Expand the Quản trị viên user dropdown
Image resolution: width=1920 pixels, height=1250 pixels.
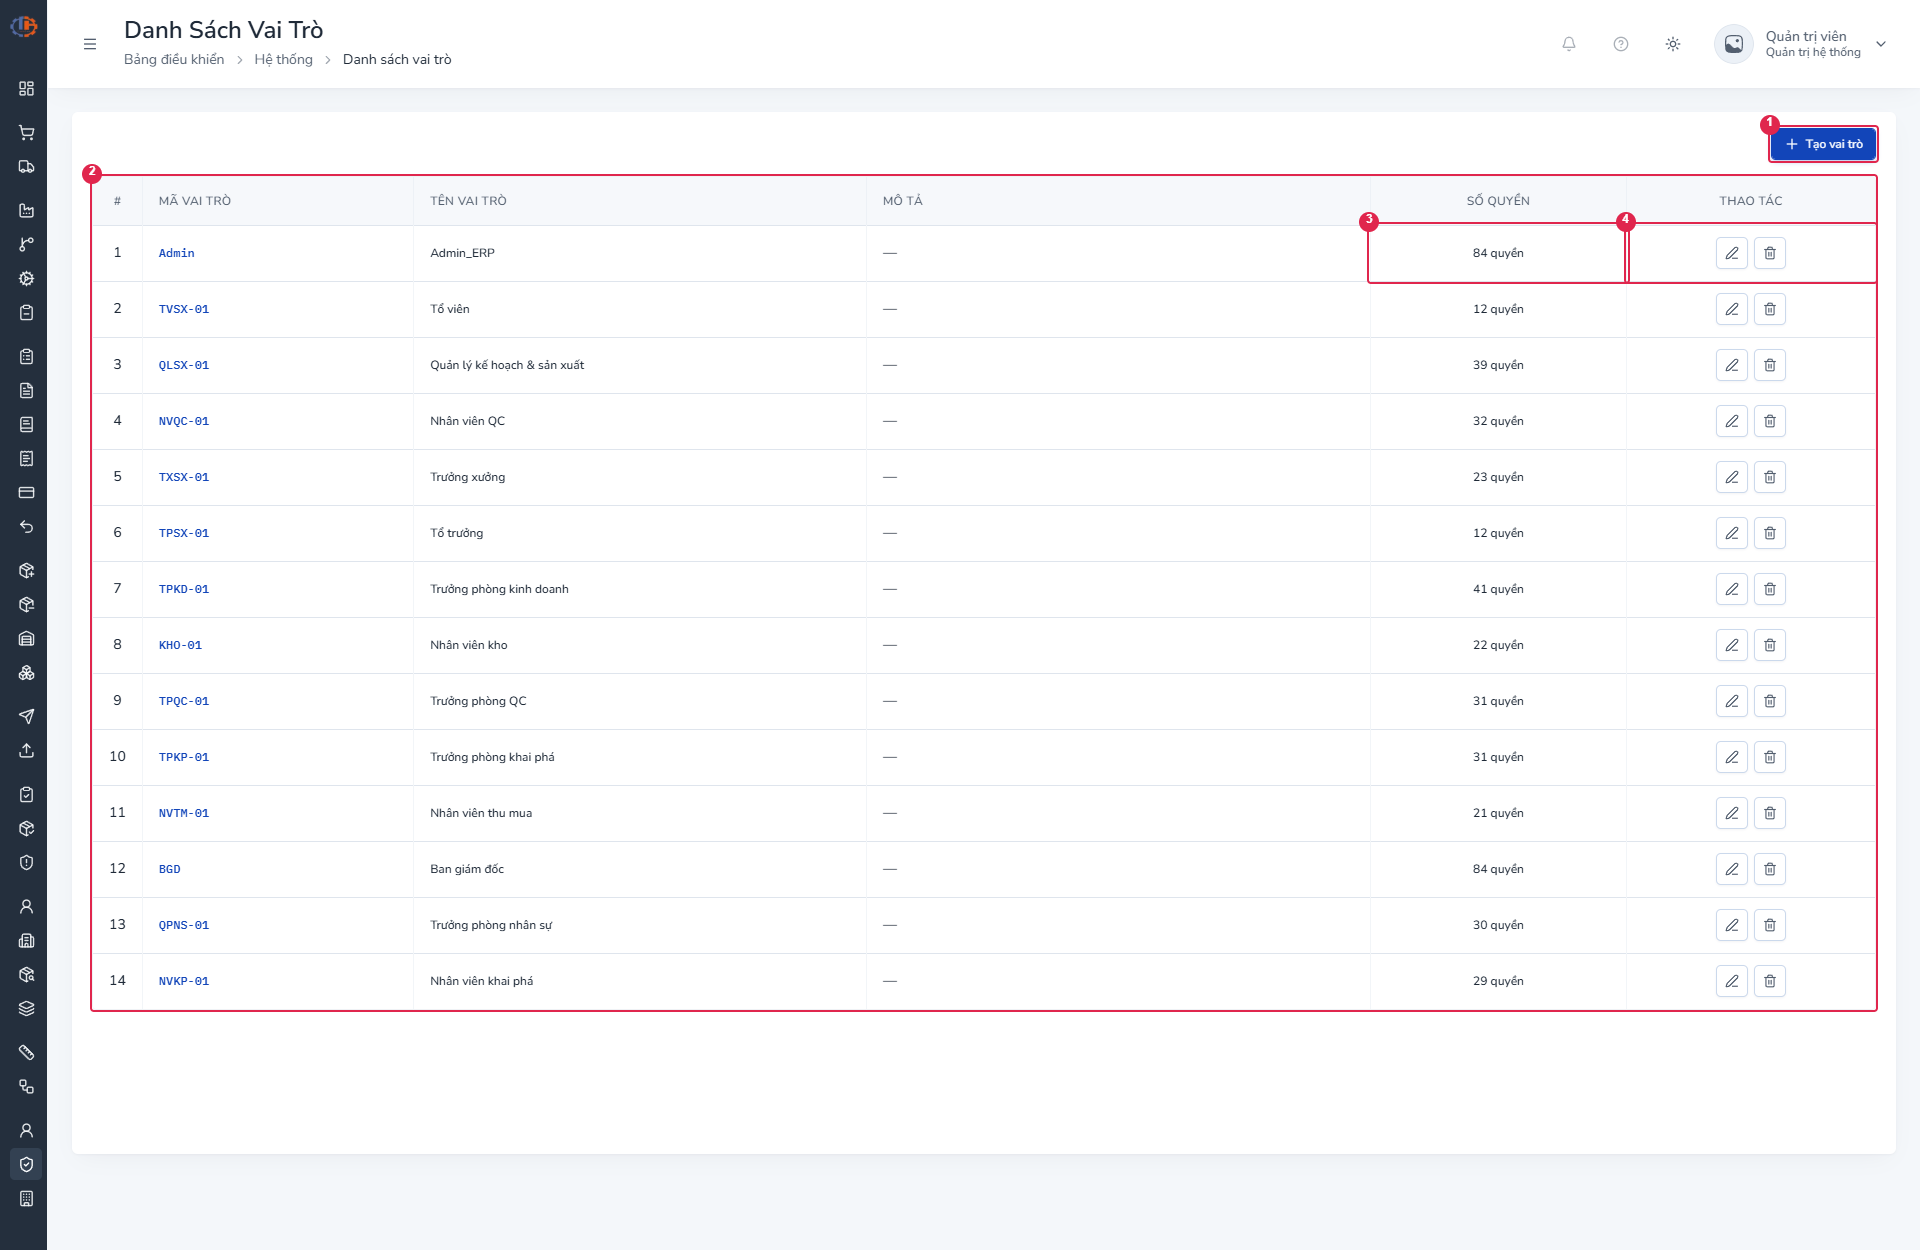[x=1881, y=44]
